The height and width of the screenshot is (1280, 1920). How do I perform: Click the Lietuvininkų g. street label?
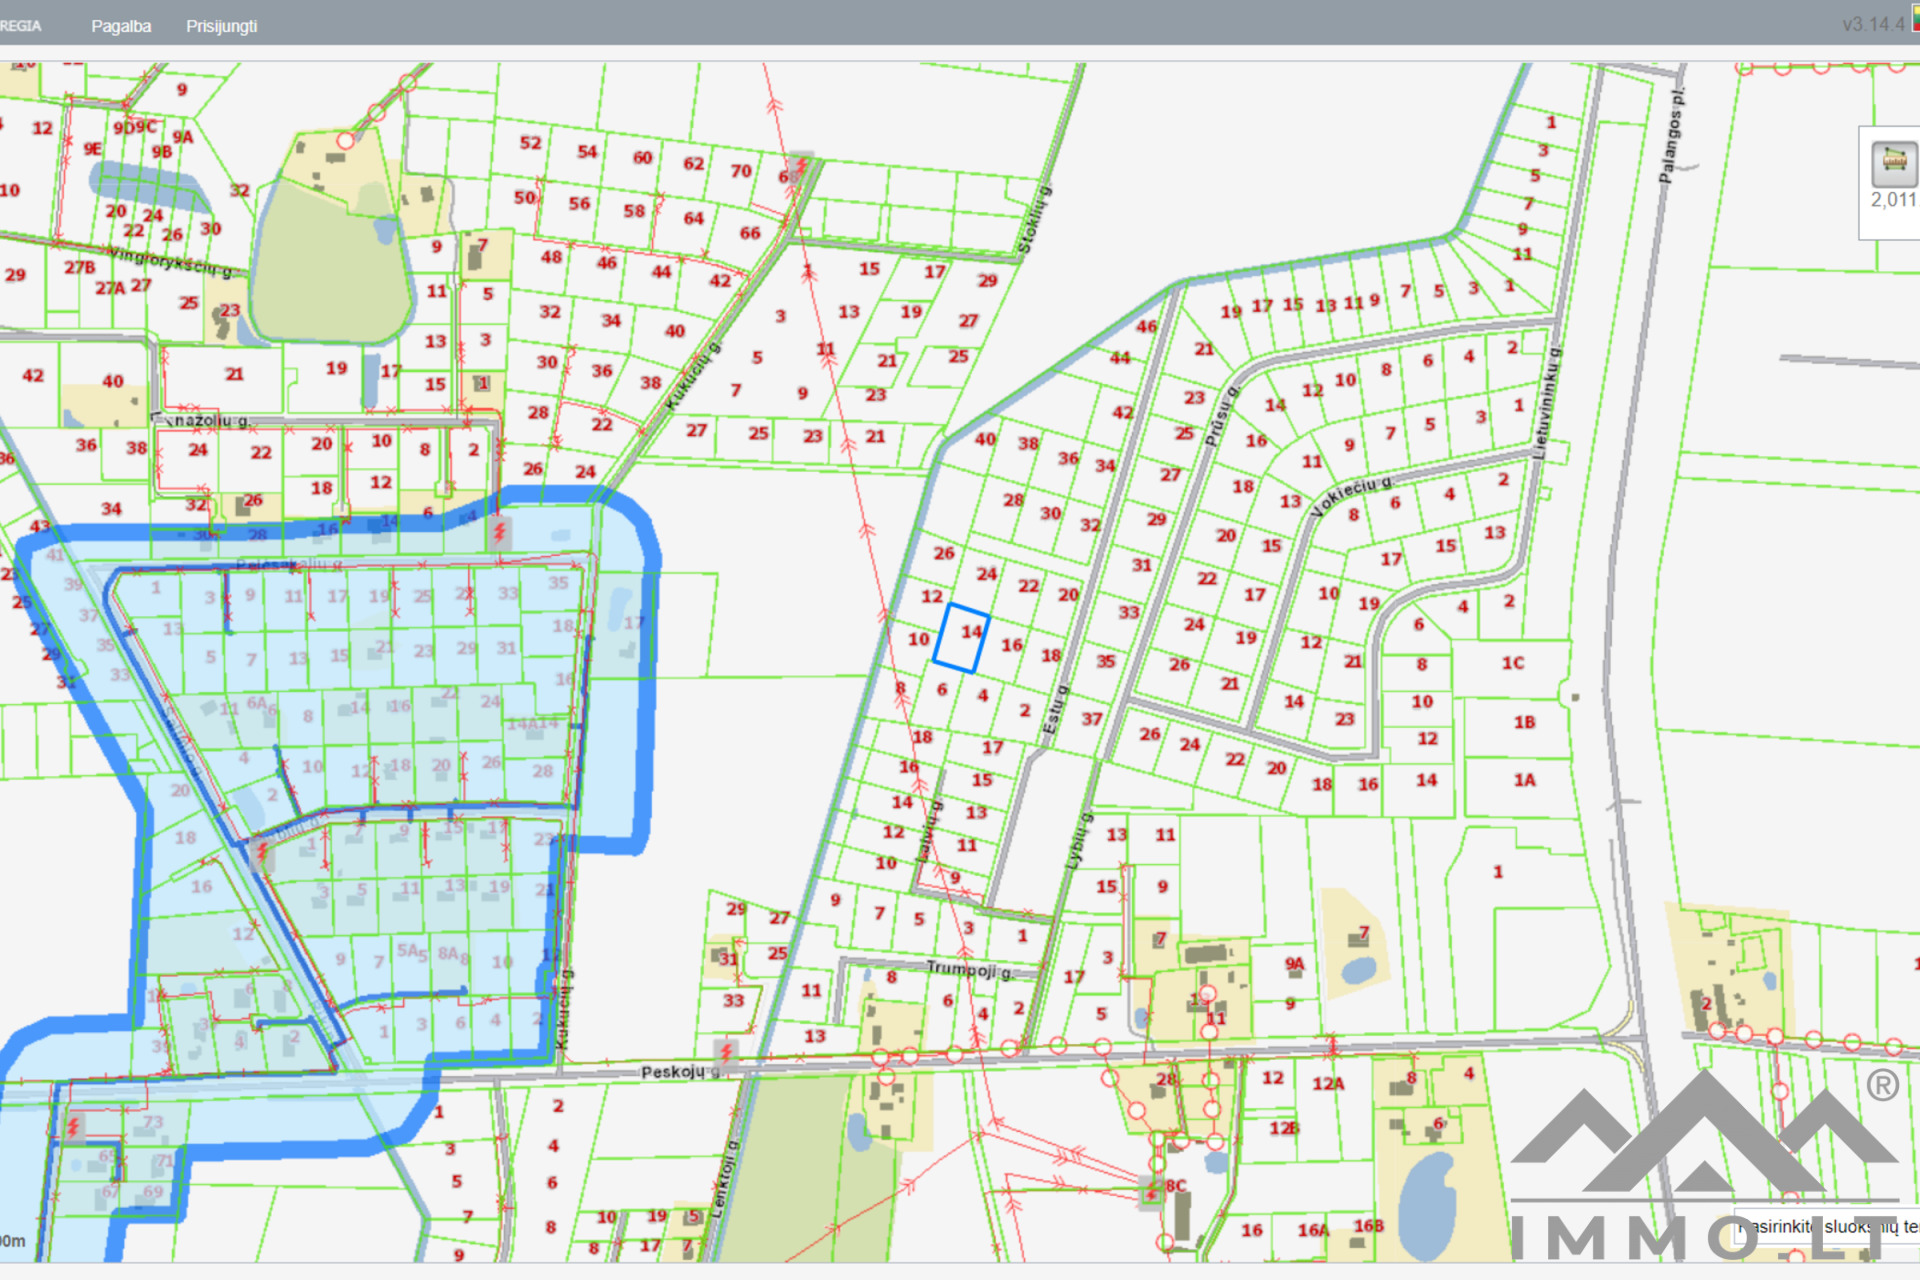coord(1547,404)
